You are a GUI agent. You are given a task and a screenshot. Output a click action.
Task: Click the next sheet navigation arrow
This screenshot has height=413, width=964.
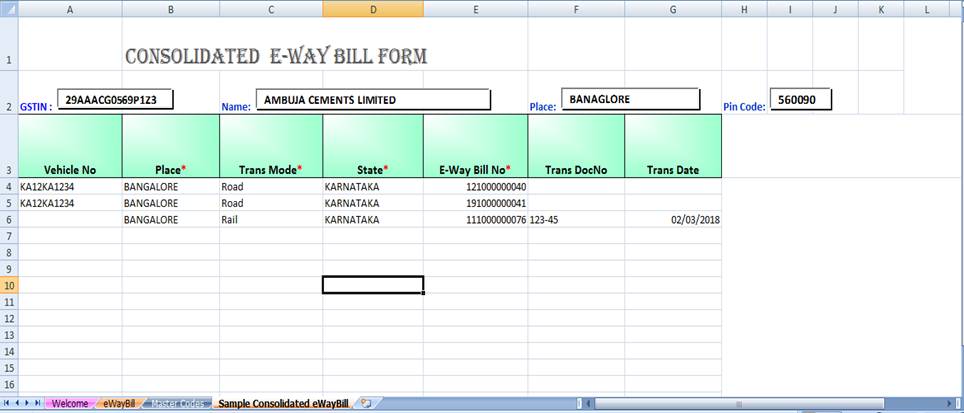pyautogui.click(x=28, y=404)
